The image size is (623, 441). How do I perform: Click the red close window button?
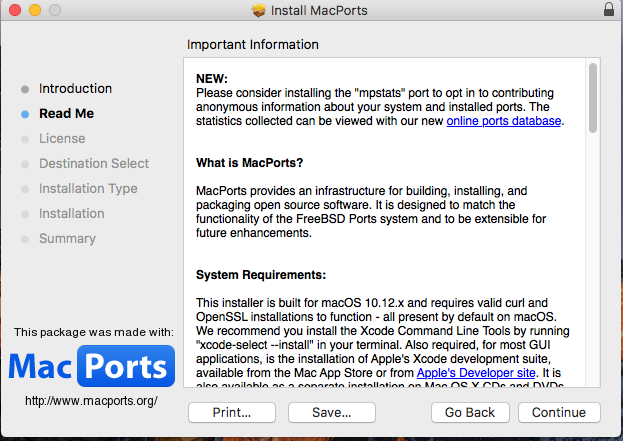click(x=15, y=10)
